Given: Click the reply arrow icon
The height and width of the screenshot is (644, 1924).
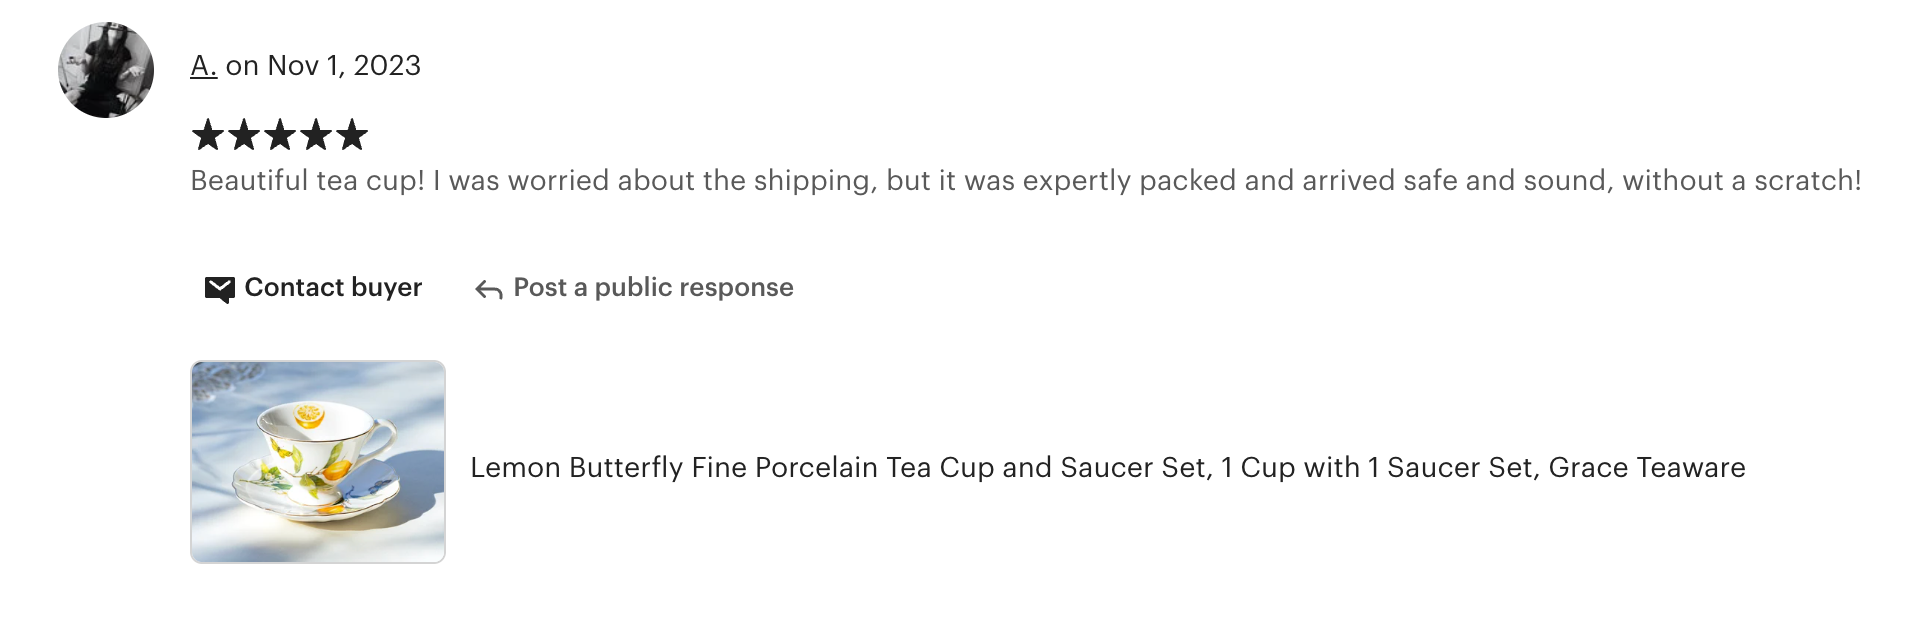Looking at the screenshot, I should [488, 290].
